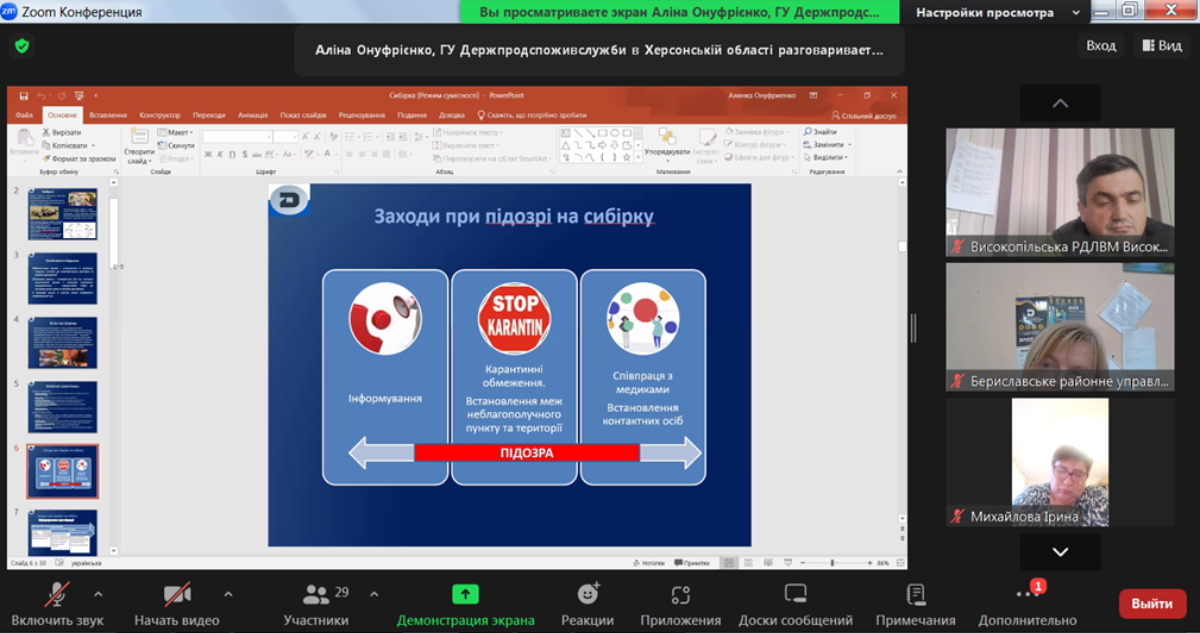Select the Високопільська РДЛВМ video tile
This screenshot has width=1200, height=633.
pos(1060,190)
